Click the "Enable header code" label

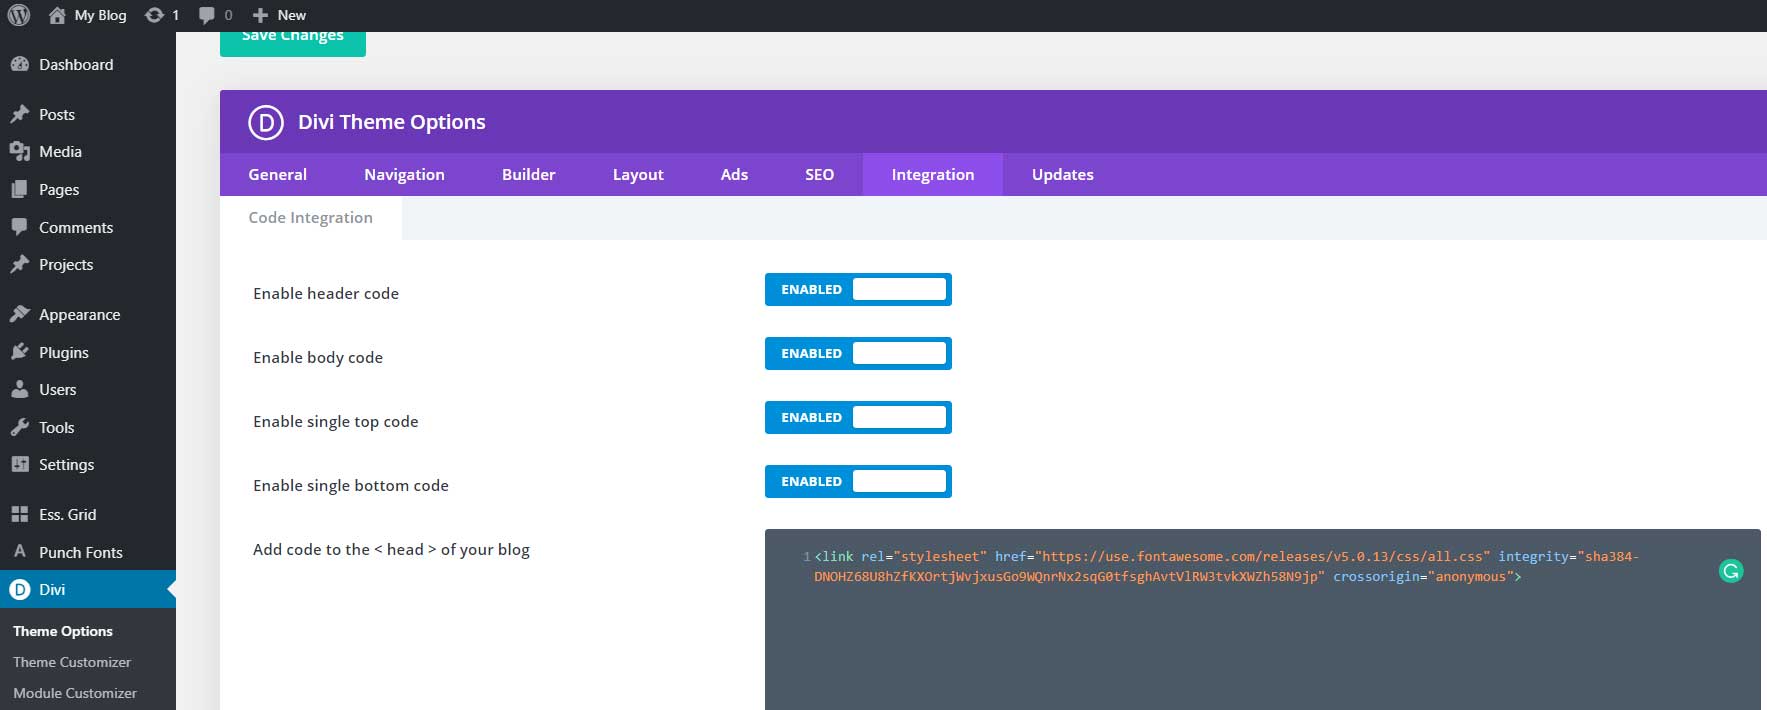[326, 293]
